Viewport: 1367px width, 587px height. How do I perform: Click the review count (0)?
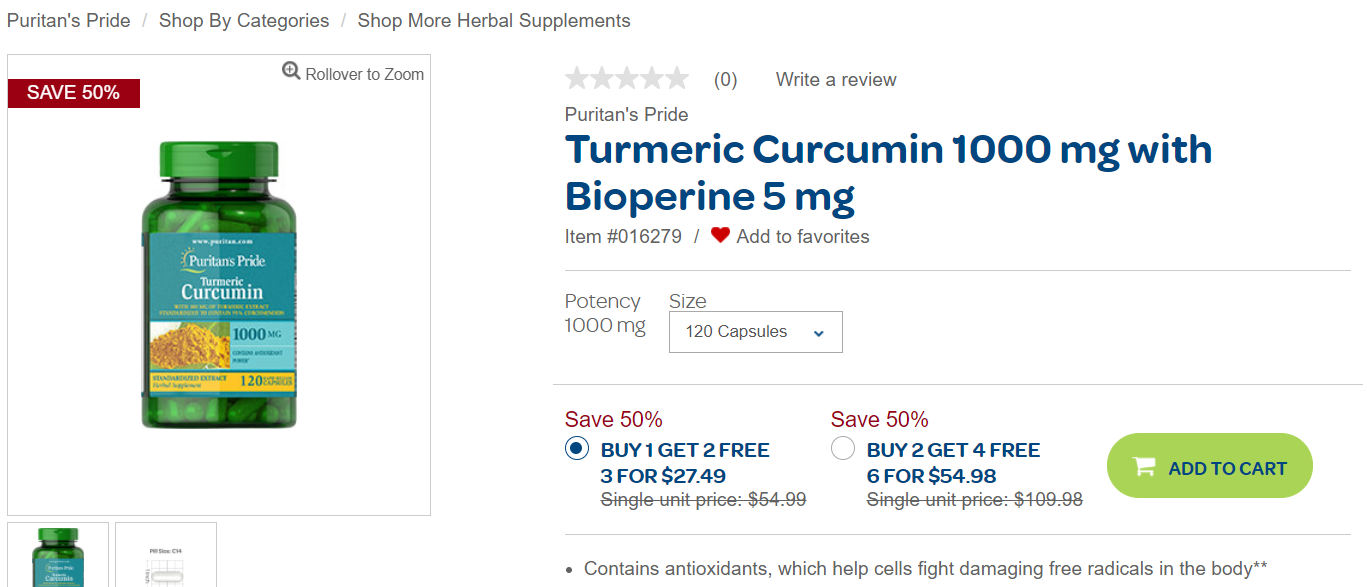tap(725, 80)
